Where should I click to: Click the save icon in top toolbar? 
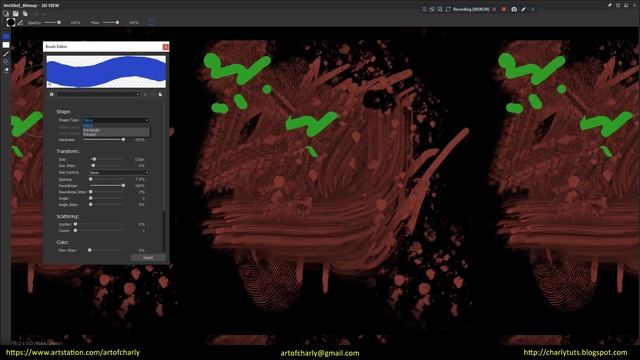pos(16,13)
